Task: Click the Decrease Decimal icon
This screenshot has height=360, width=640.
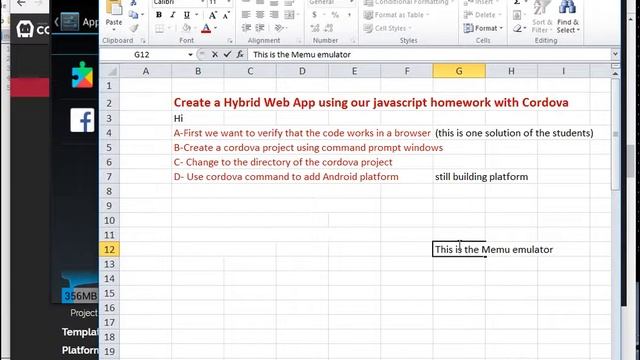Action: pos(329,28)
